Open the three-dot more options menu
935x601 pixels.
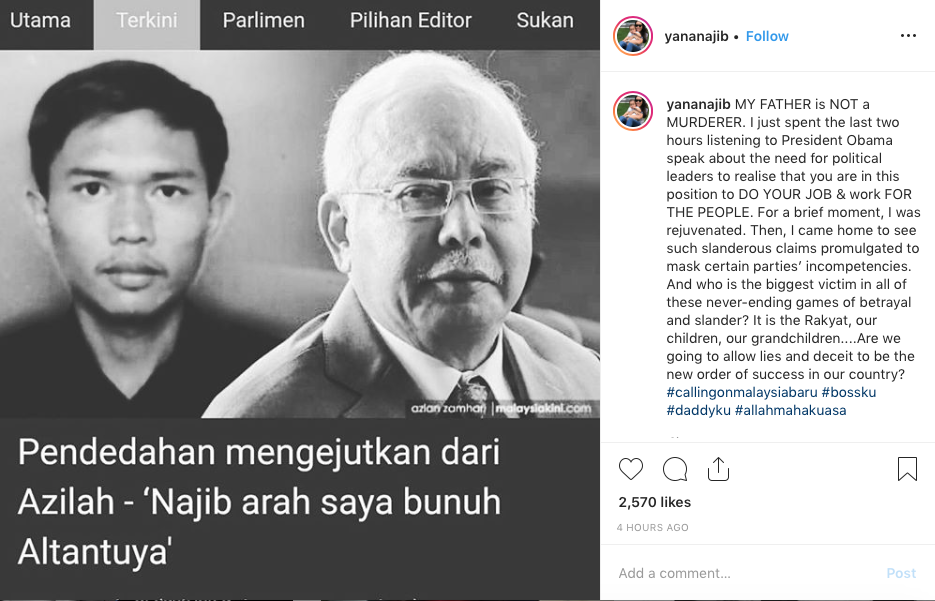[x=908, y=36]
